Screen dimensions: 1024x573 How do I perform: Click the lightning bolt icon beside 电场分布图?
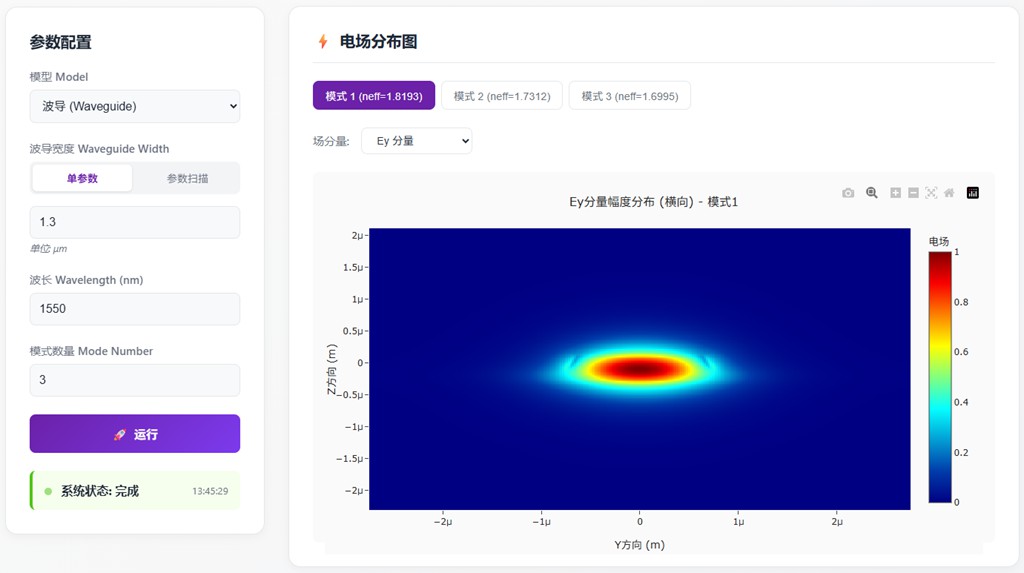323,42
